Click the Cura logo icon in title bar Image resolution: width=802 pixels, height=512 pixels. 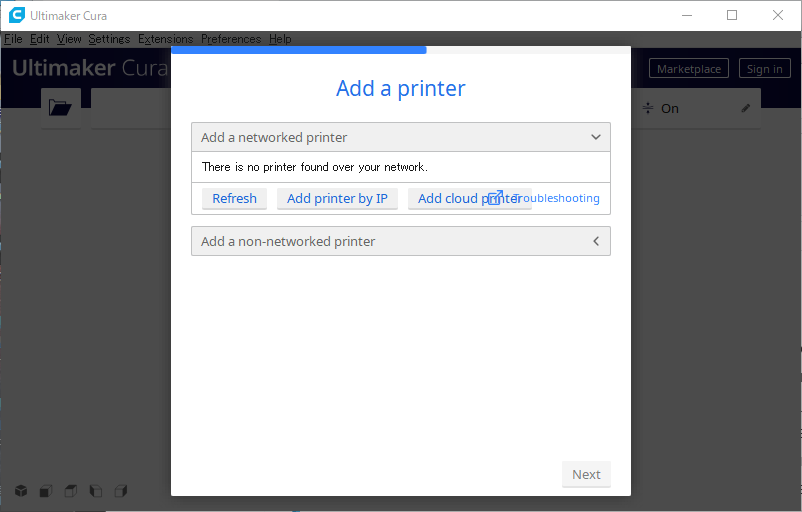click(x=17, y=15)
